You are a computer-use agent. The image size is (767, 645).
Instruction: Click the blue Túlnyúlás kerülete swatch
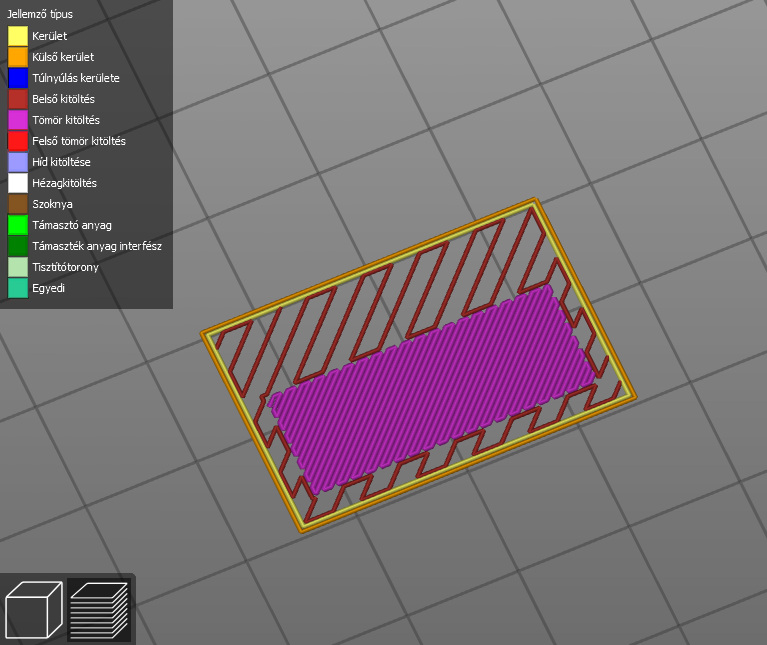18,78
